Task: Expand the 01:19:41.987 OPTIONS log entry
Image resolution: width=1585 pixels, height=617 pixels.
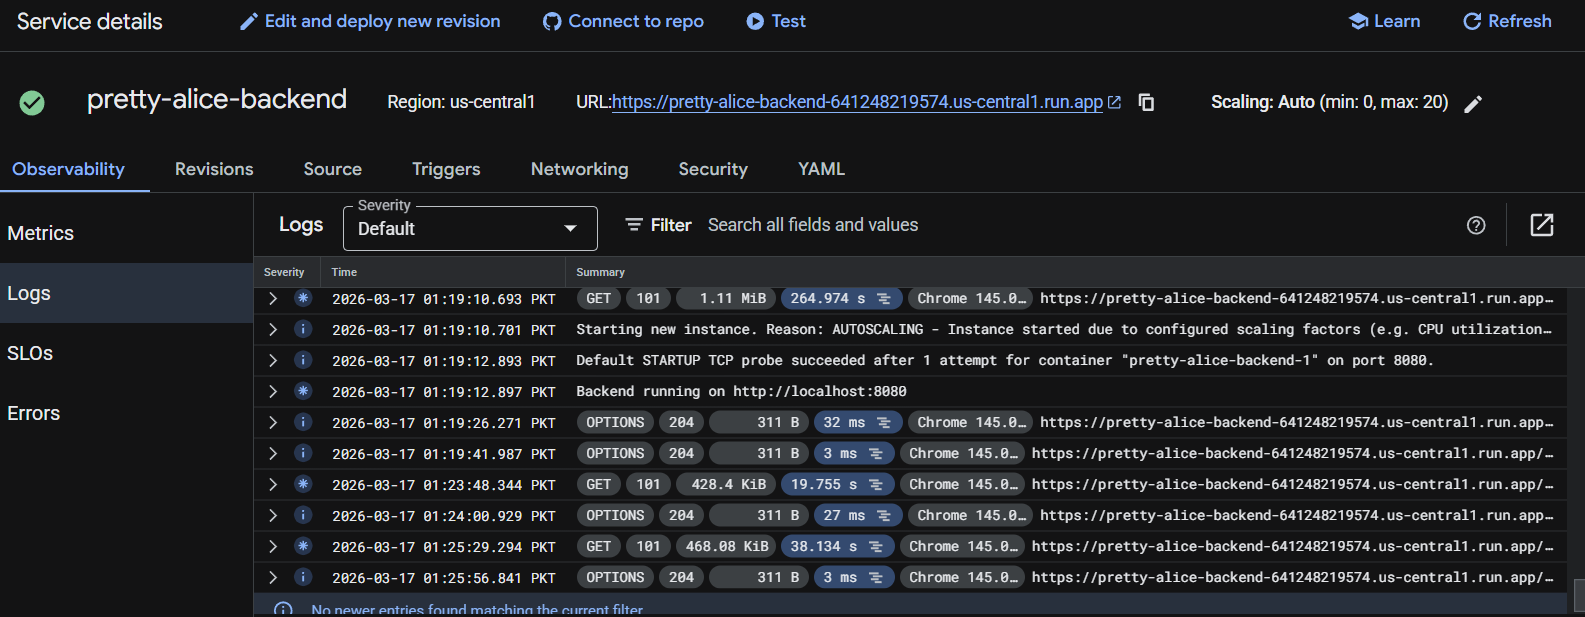Action: tap(272, 453)
